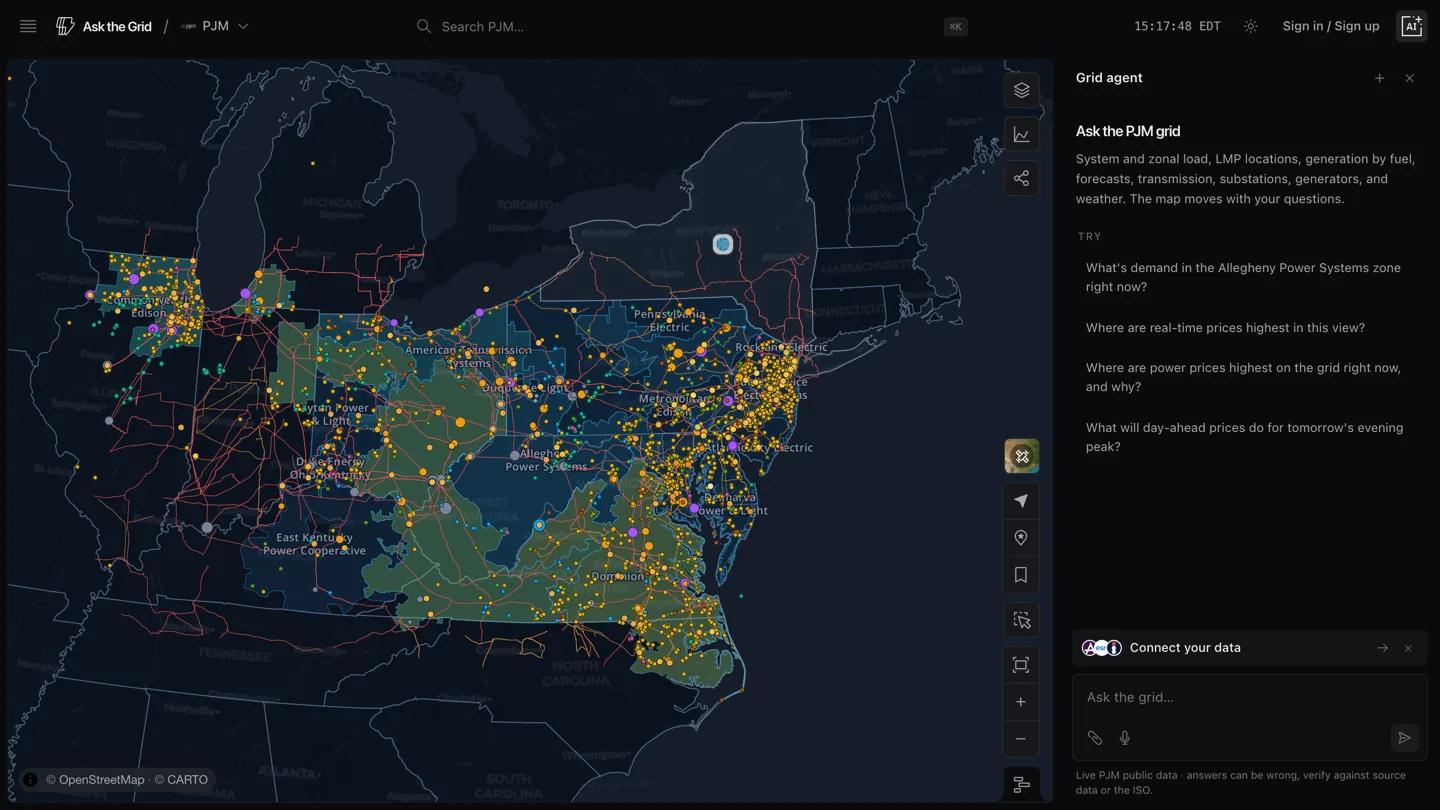Ask about Allegheny Power Systems zone demand
The height and width of the screenshot is (810, 1440).
pos(1250,277)
